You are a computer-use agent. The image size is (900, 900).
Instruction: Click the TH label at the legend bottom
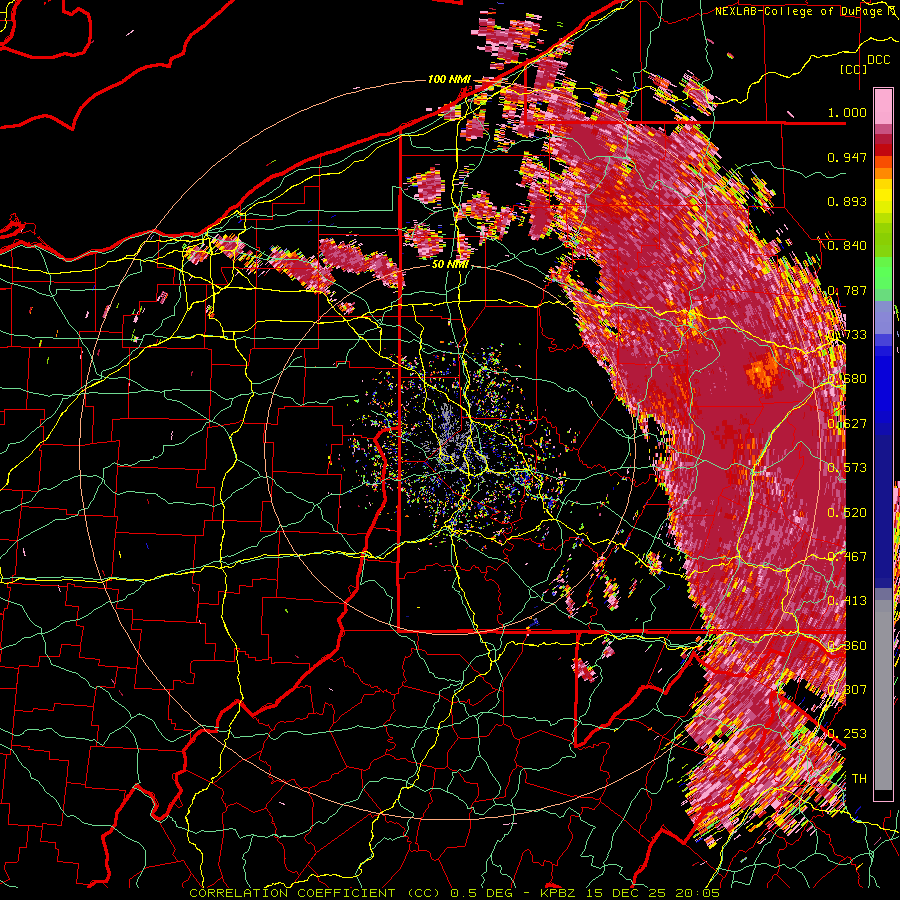click(x=859, y=778)
